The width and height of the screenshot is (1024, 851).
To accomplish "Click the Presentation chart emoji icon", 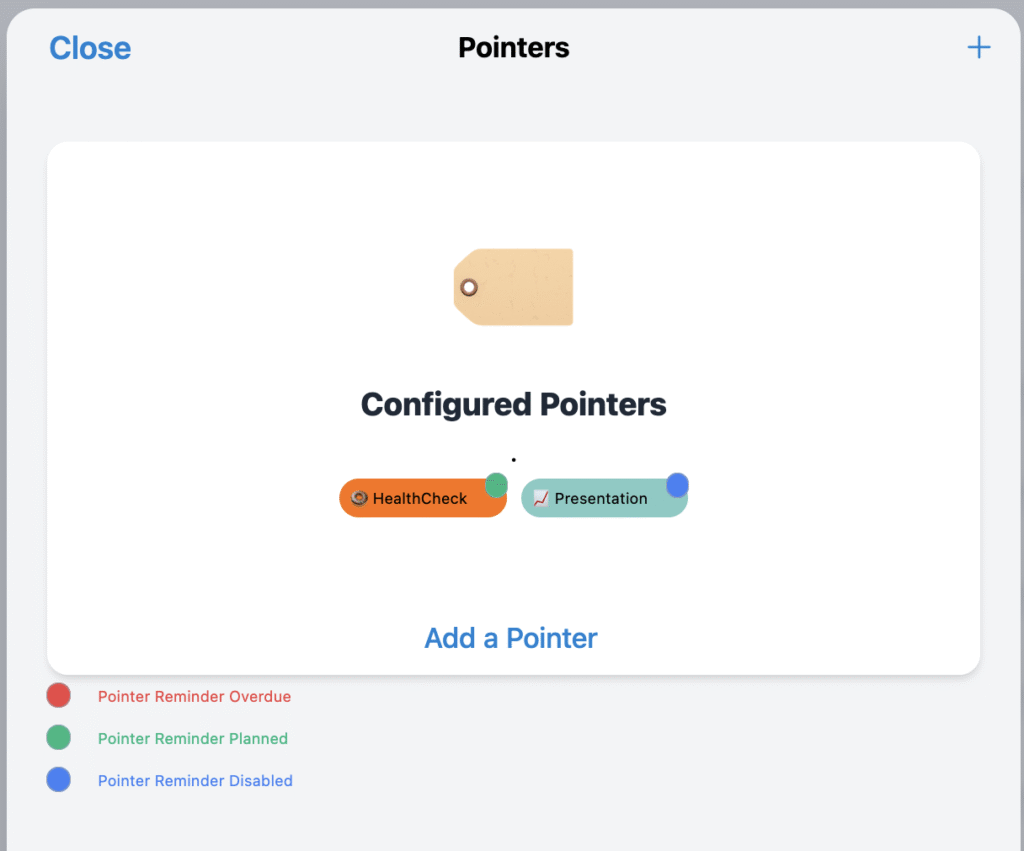I will point(541,498).
